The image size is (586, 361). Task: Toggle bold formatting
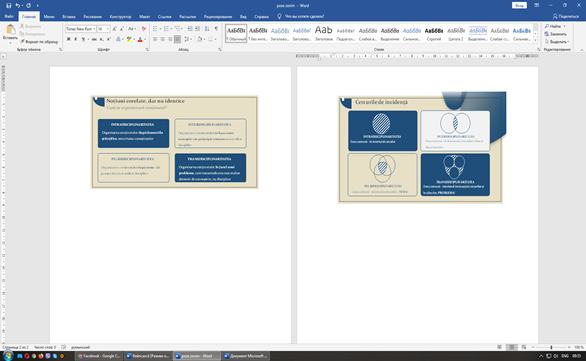point(68,39)
